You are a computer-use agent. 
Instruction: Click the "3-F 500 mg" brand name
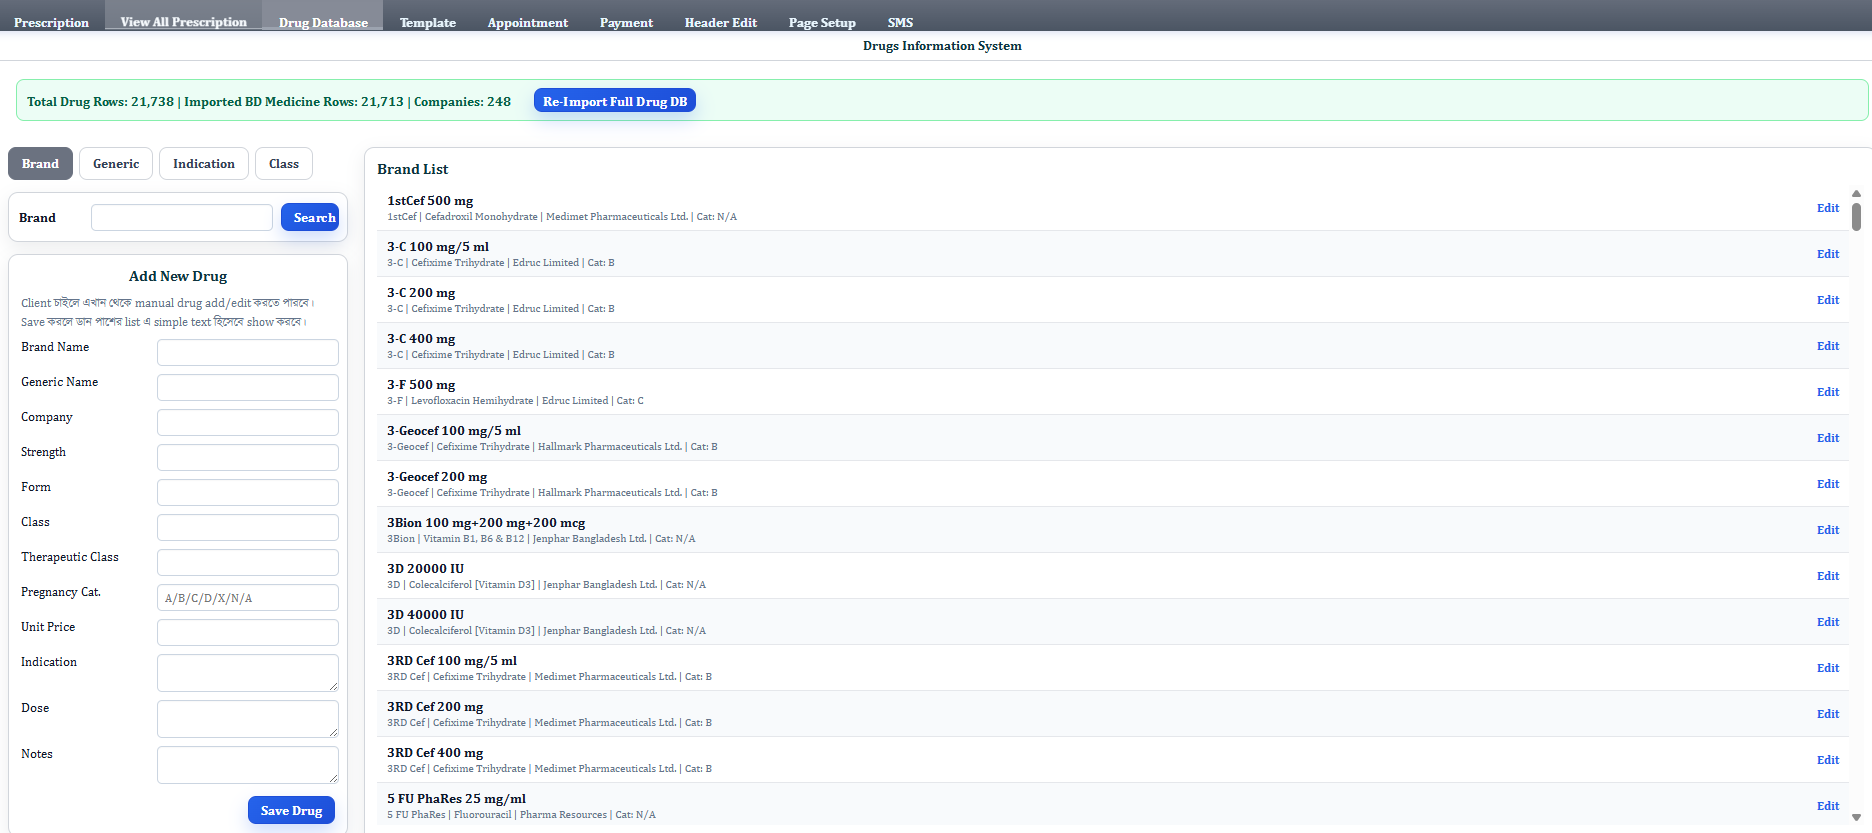pyautogui.click(x=421, y=385)
